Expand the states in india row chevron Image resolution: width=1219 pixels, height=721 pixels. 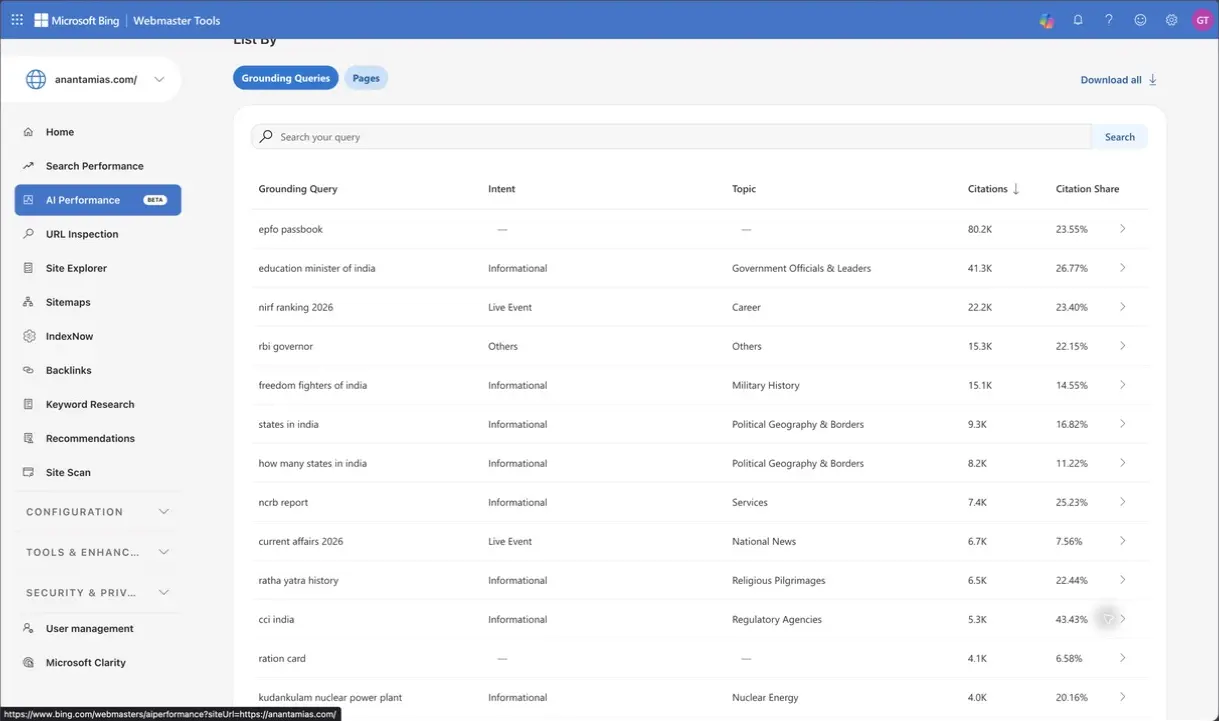(x=1122, y=424)
